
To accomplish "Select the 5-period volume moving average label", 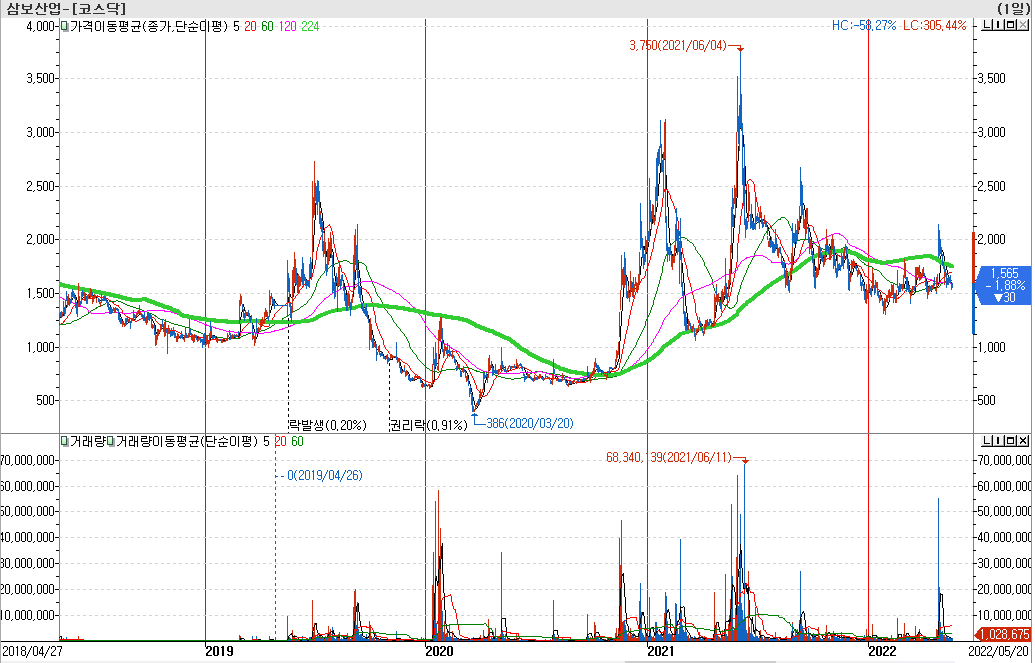I will [266, 441].
